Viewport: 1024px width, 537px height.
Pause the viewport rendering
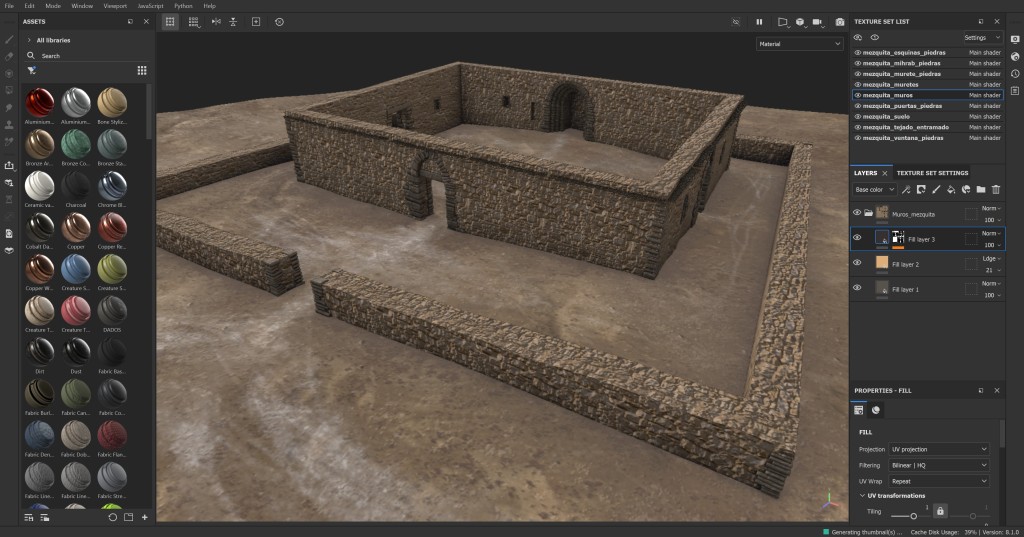(759, 21)
